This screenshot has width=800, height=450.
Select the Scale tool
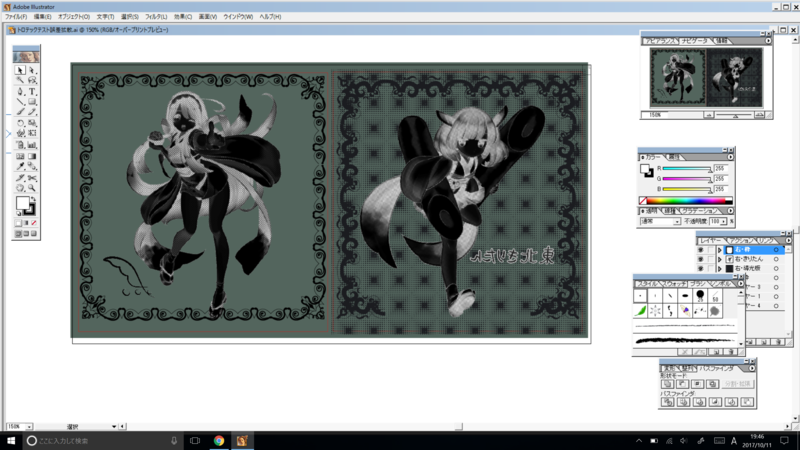tap(32, 123)
